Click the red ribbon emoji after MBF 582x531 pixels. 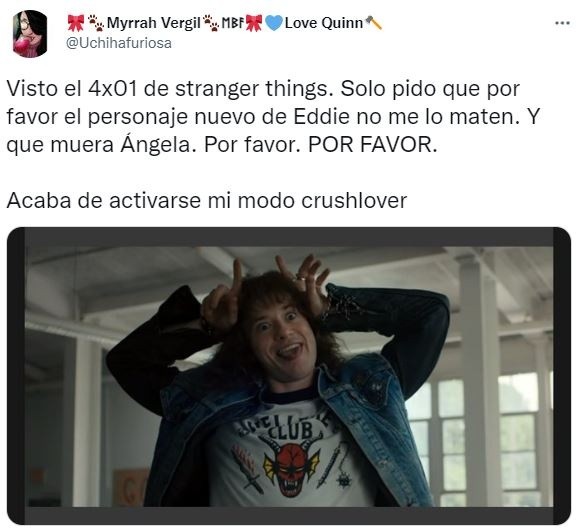tap(254, 23)
